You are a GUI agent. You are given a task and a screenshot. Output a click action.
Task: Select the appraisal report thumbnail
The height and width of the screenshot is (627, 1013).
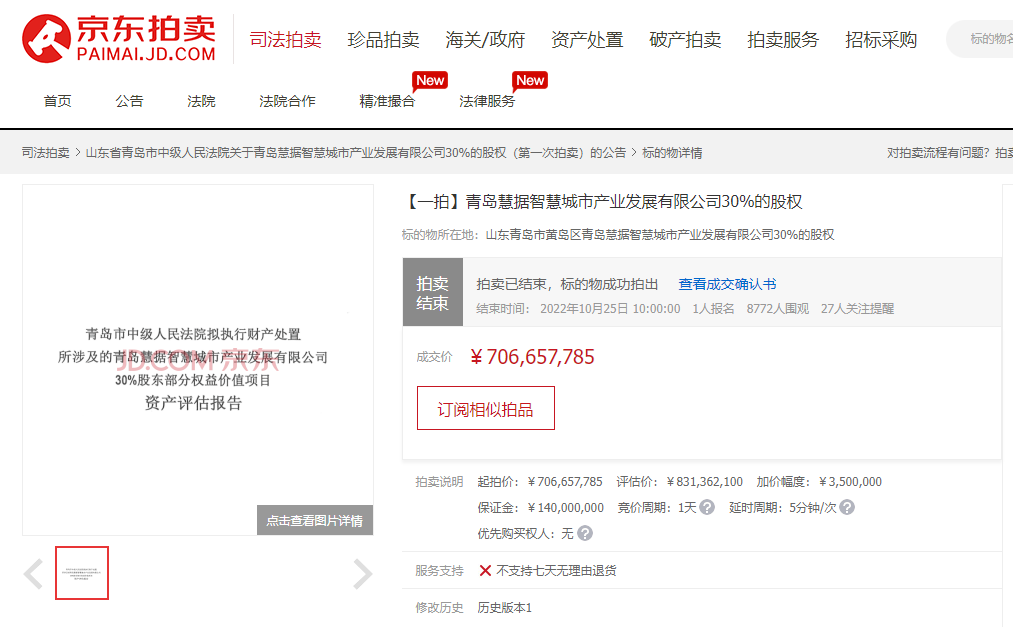(82, 573)
